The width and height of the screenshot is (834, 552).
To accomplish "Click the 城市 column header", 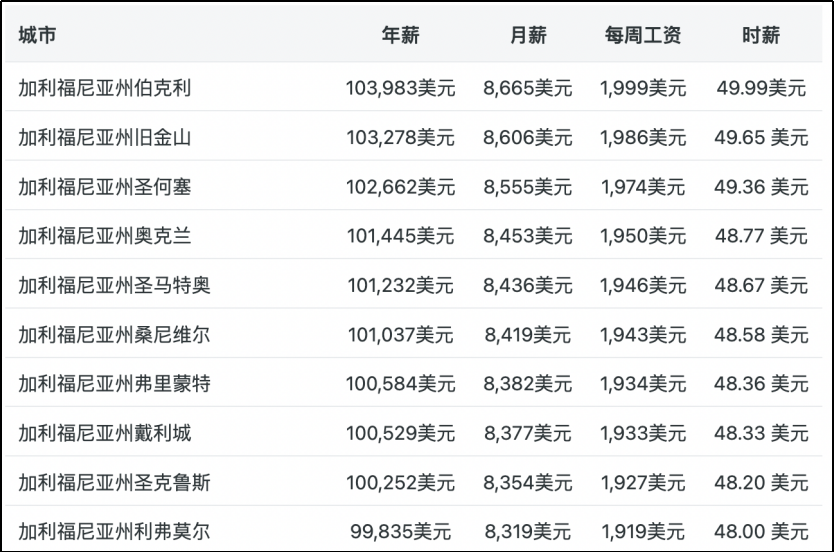I will 37,36.
